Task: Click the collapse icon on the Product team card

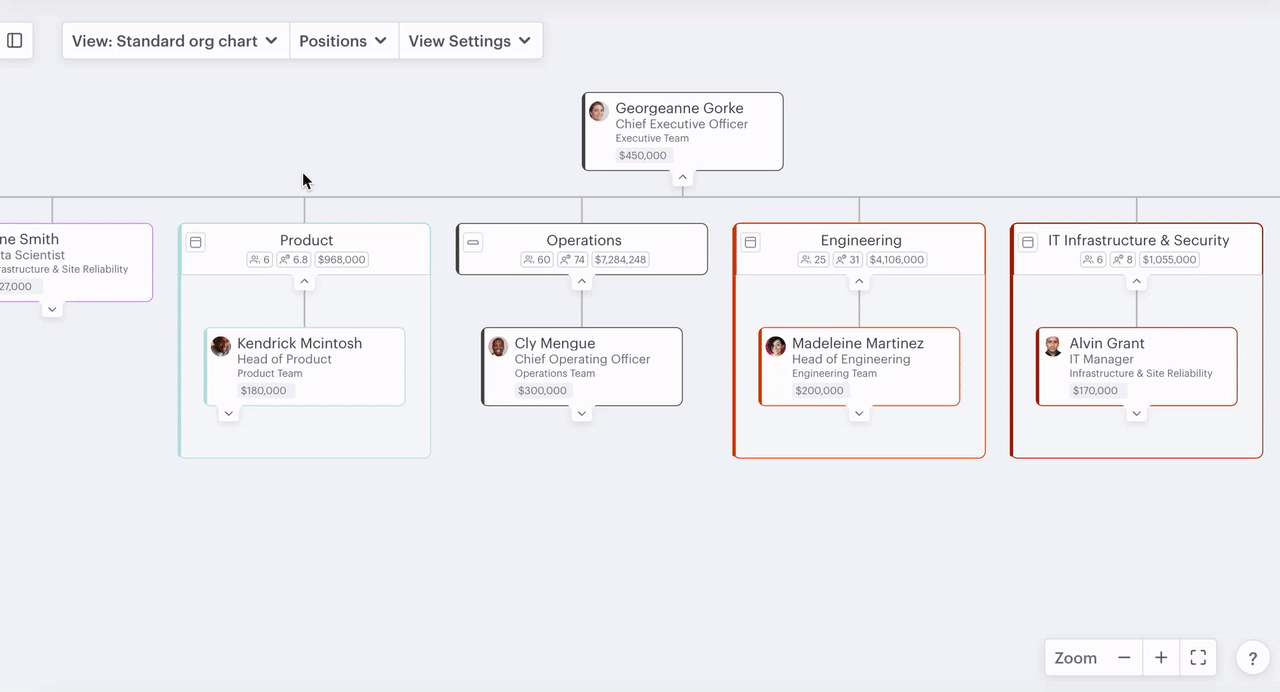Action: pos(195,241)
